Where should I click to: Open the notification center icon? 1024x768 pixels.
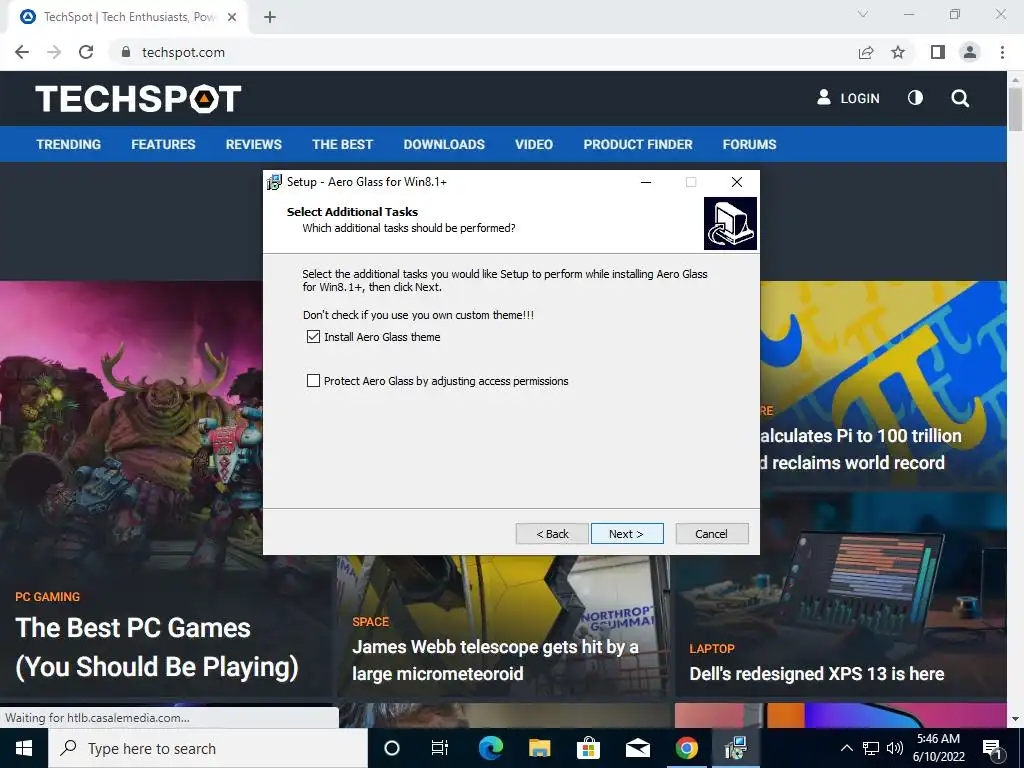pos(993,748)
